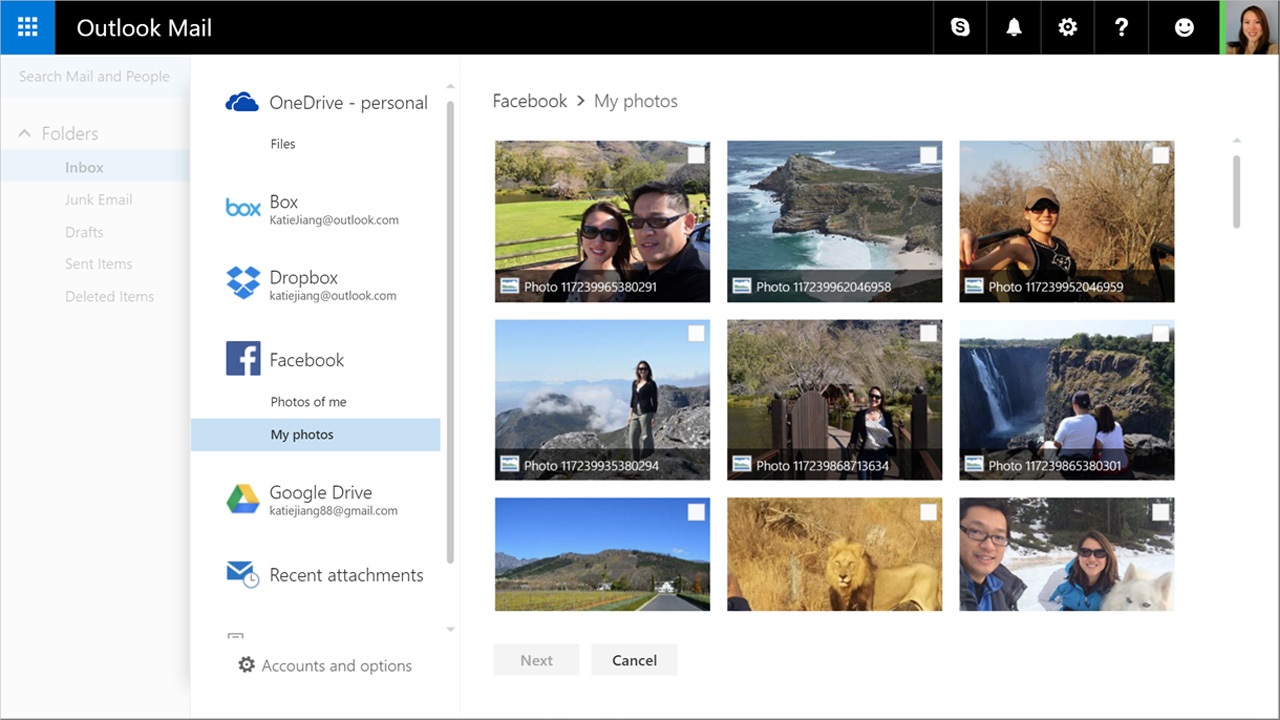The height and width of the screenshot is (720, 1280).
Task: Click the app launcher waffle icon
Action: pyautogui.click(x=27, y=27)
